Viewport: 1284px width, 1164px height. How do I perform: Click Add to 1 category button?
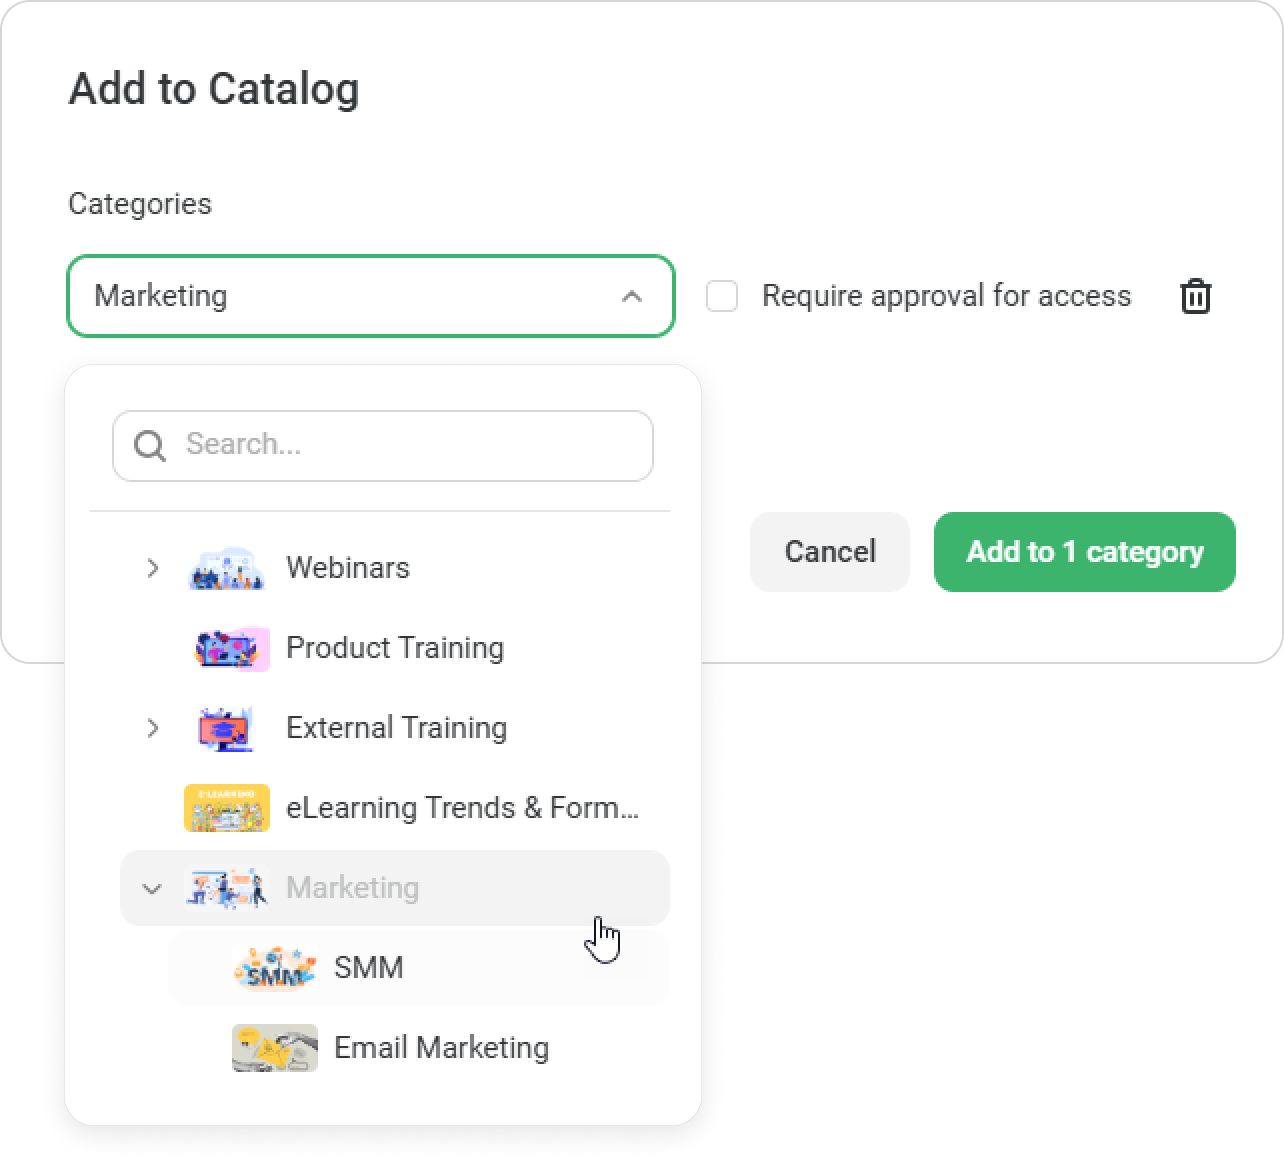pos(1085,552)
